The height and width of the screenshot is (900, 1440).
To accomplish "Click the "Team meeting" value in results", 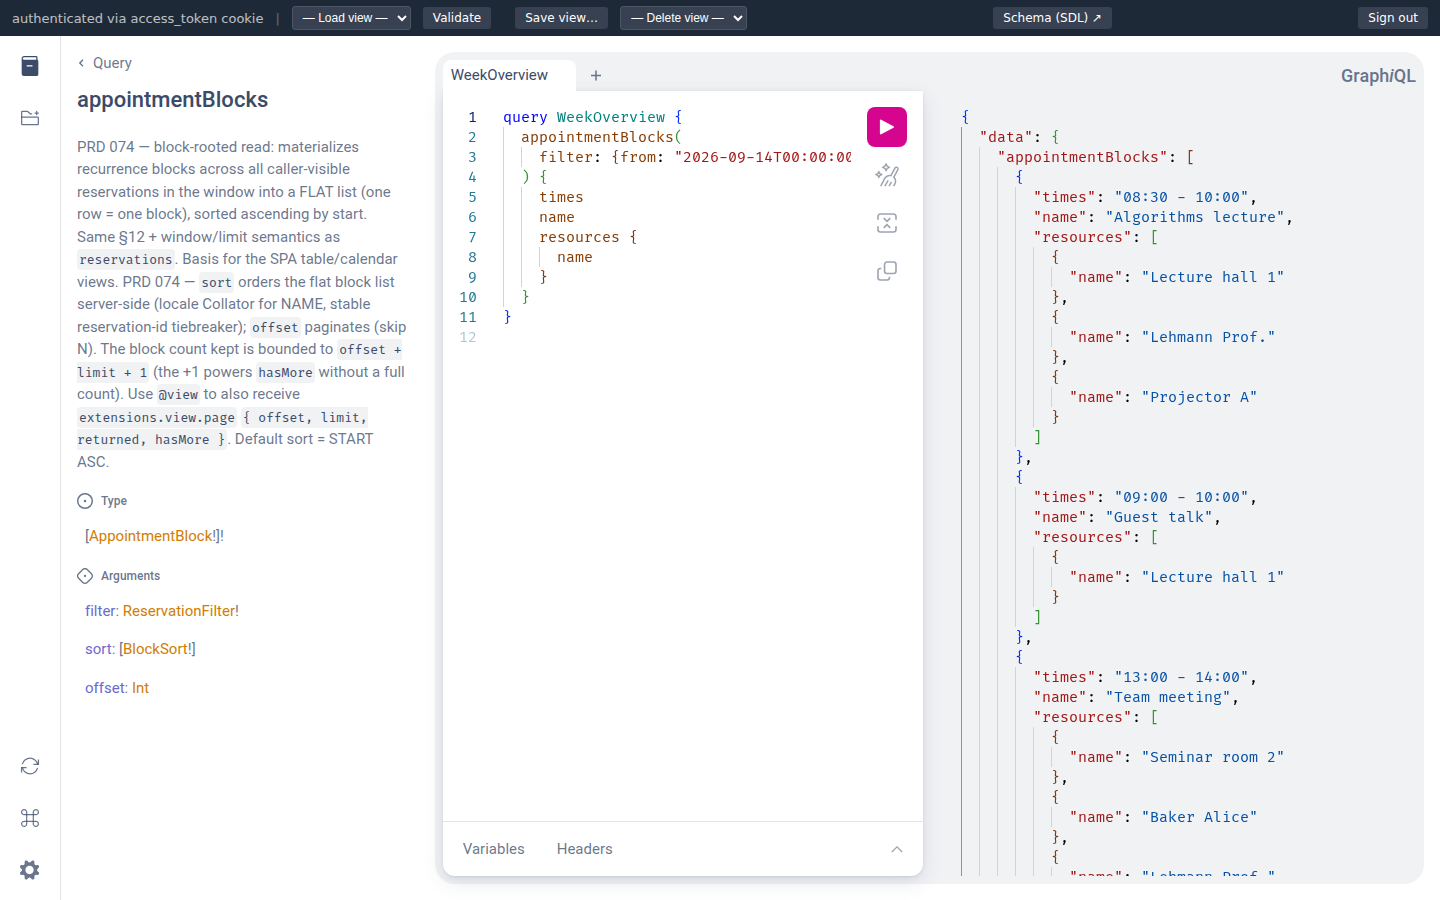I will (x=1169, y=697).
